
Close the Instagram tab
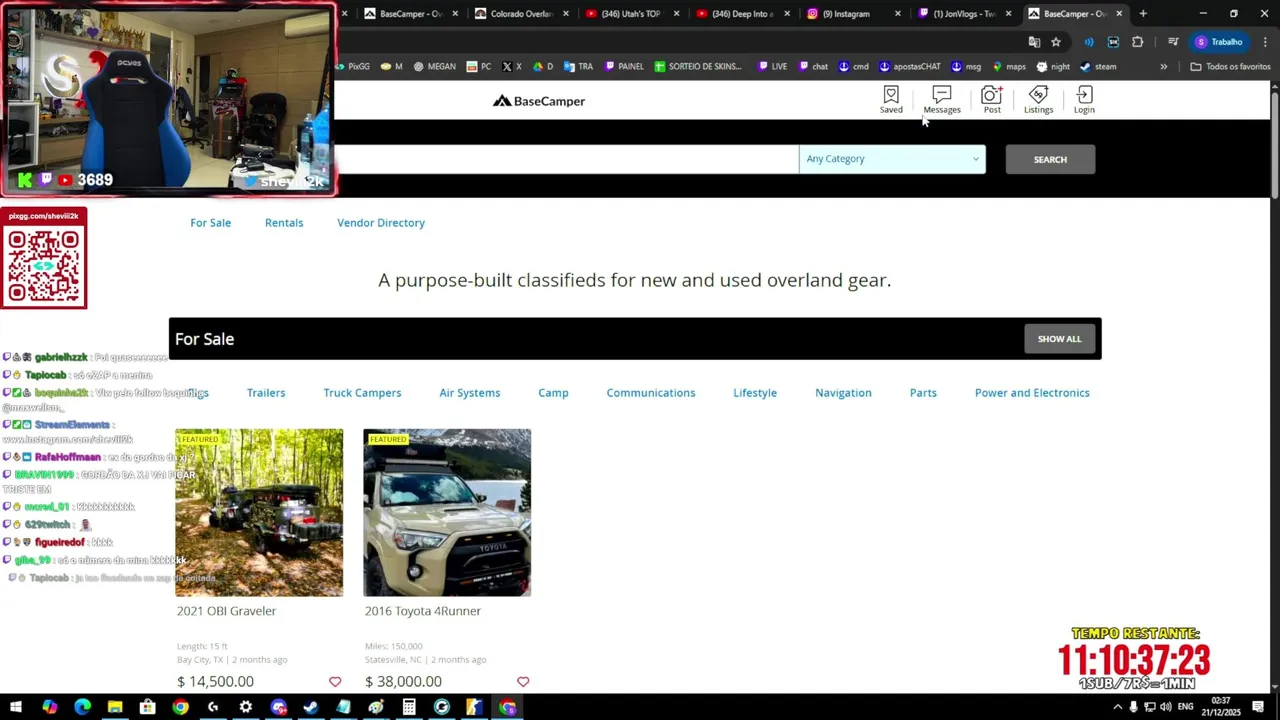[x=897, y=14]
